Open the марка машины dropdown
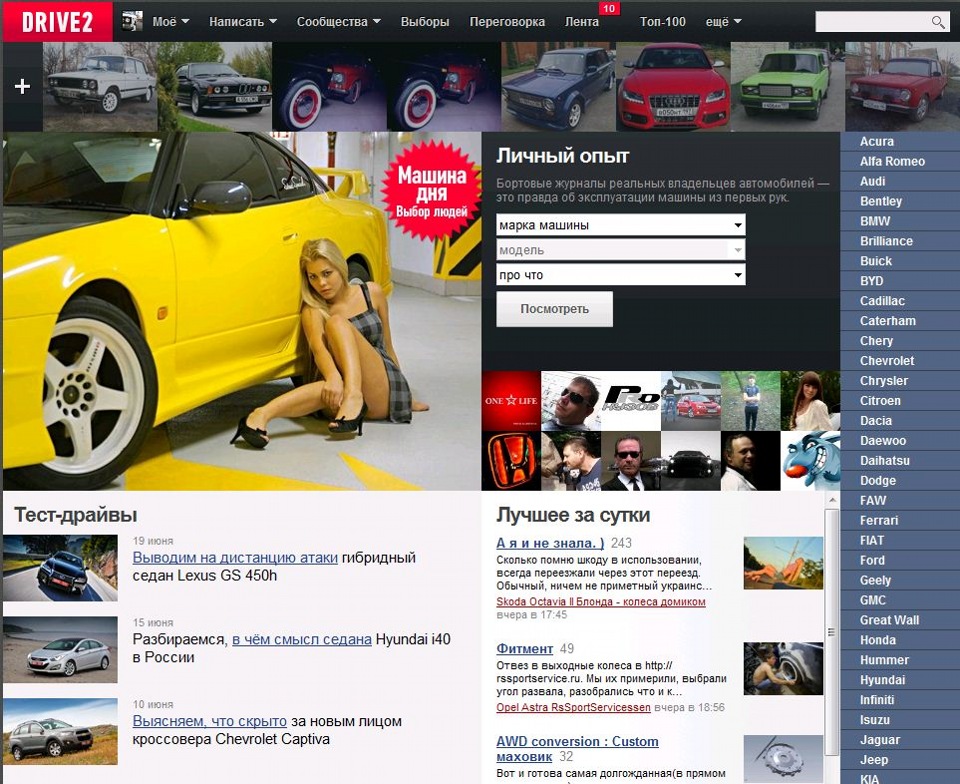 pos(621,225)
